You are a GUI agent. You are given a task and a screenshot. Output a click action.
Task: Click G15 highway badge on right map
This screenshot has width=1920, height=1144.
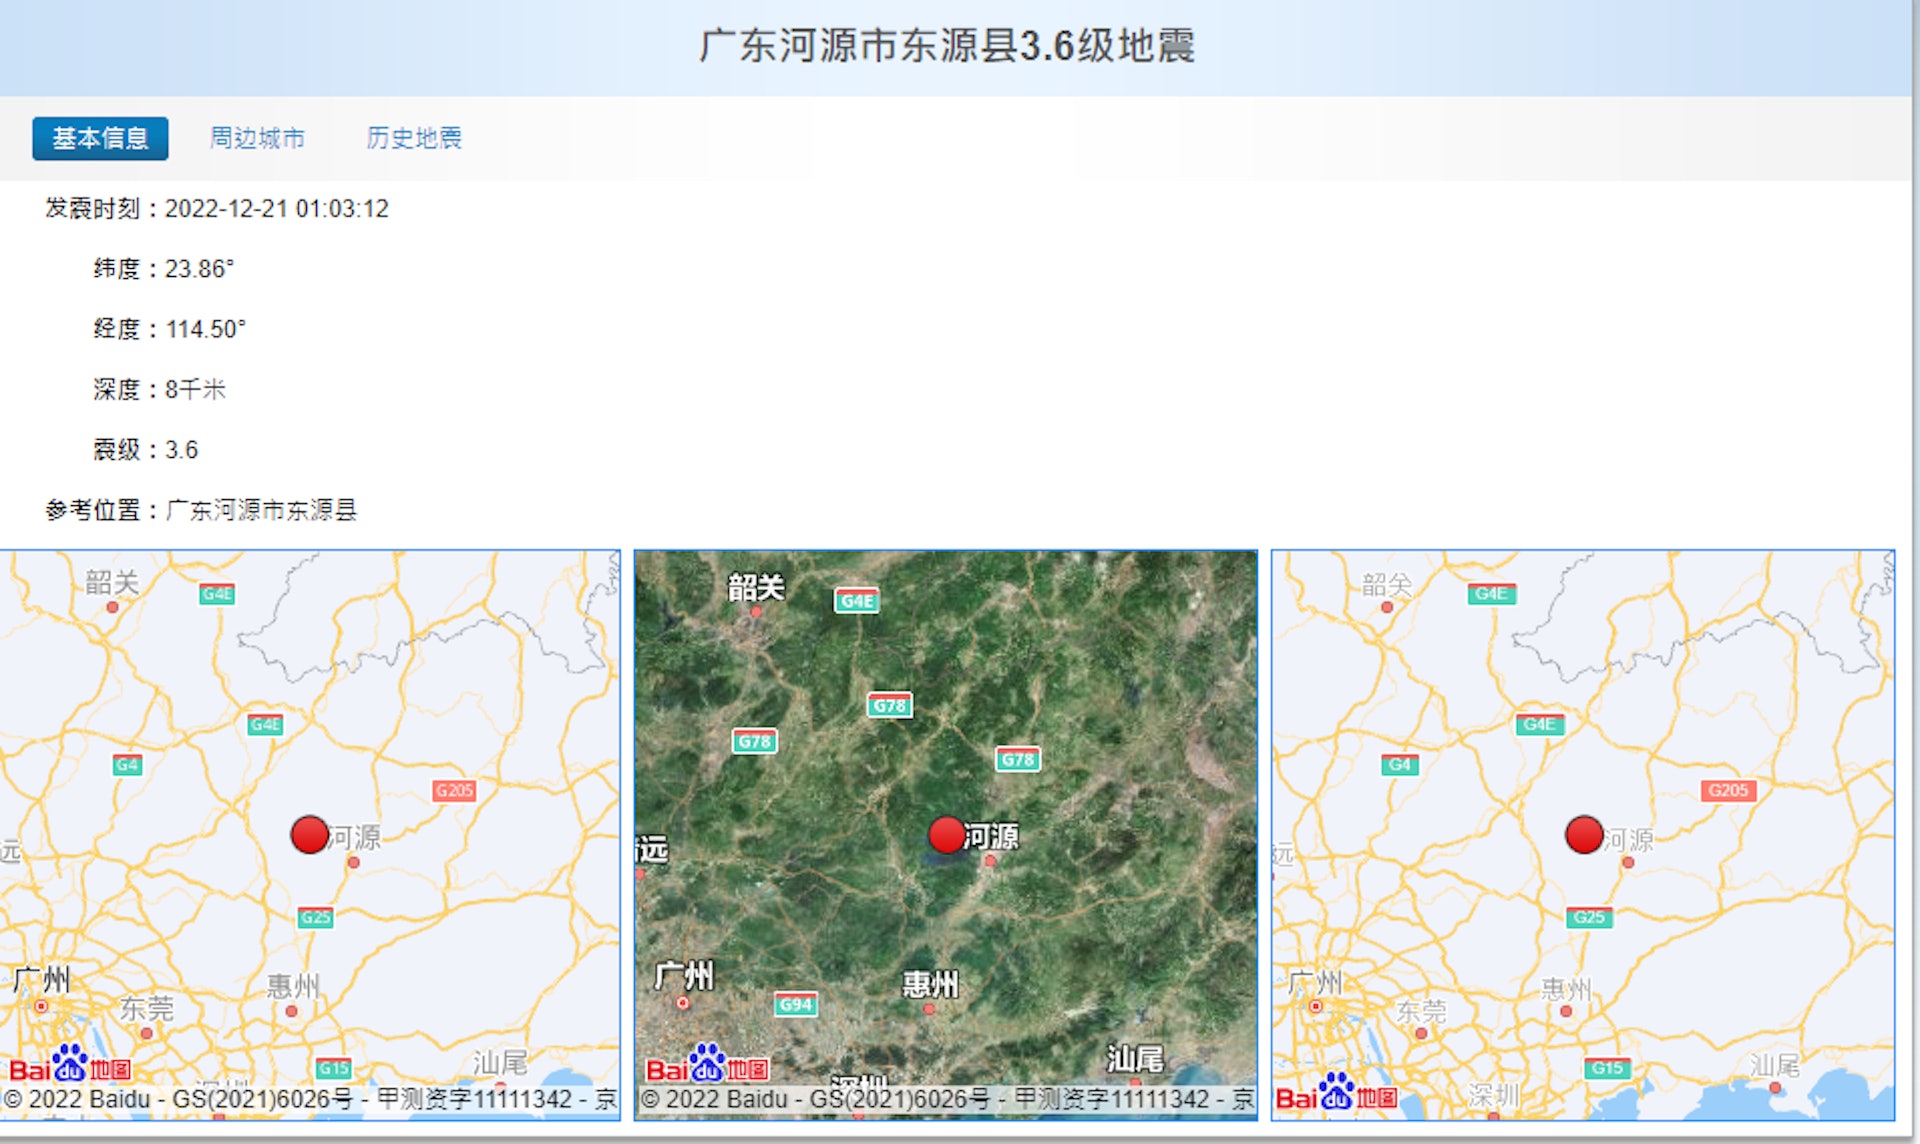click(1607, 1068)
